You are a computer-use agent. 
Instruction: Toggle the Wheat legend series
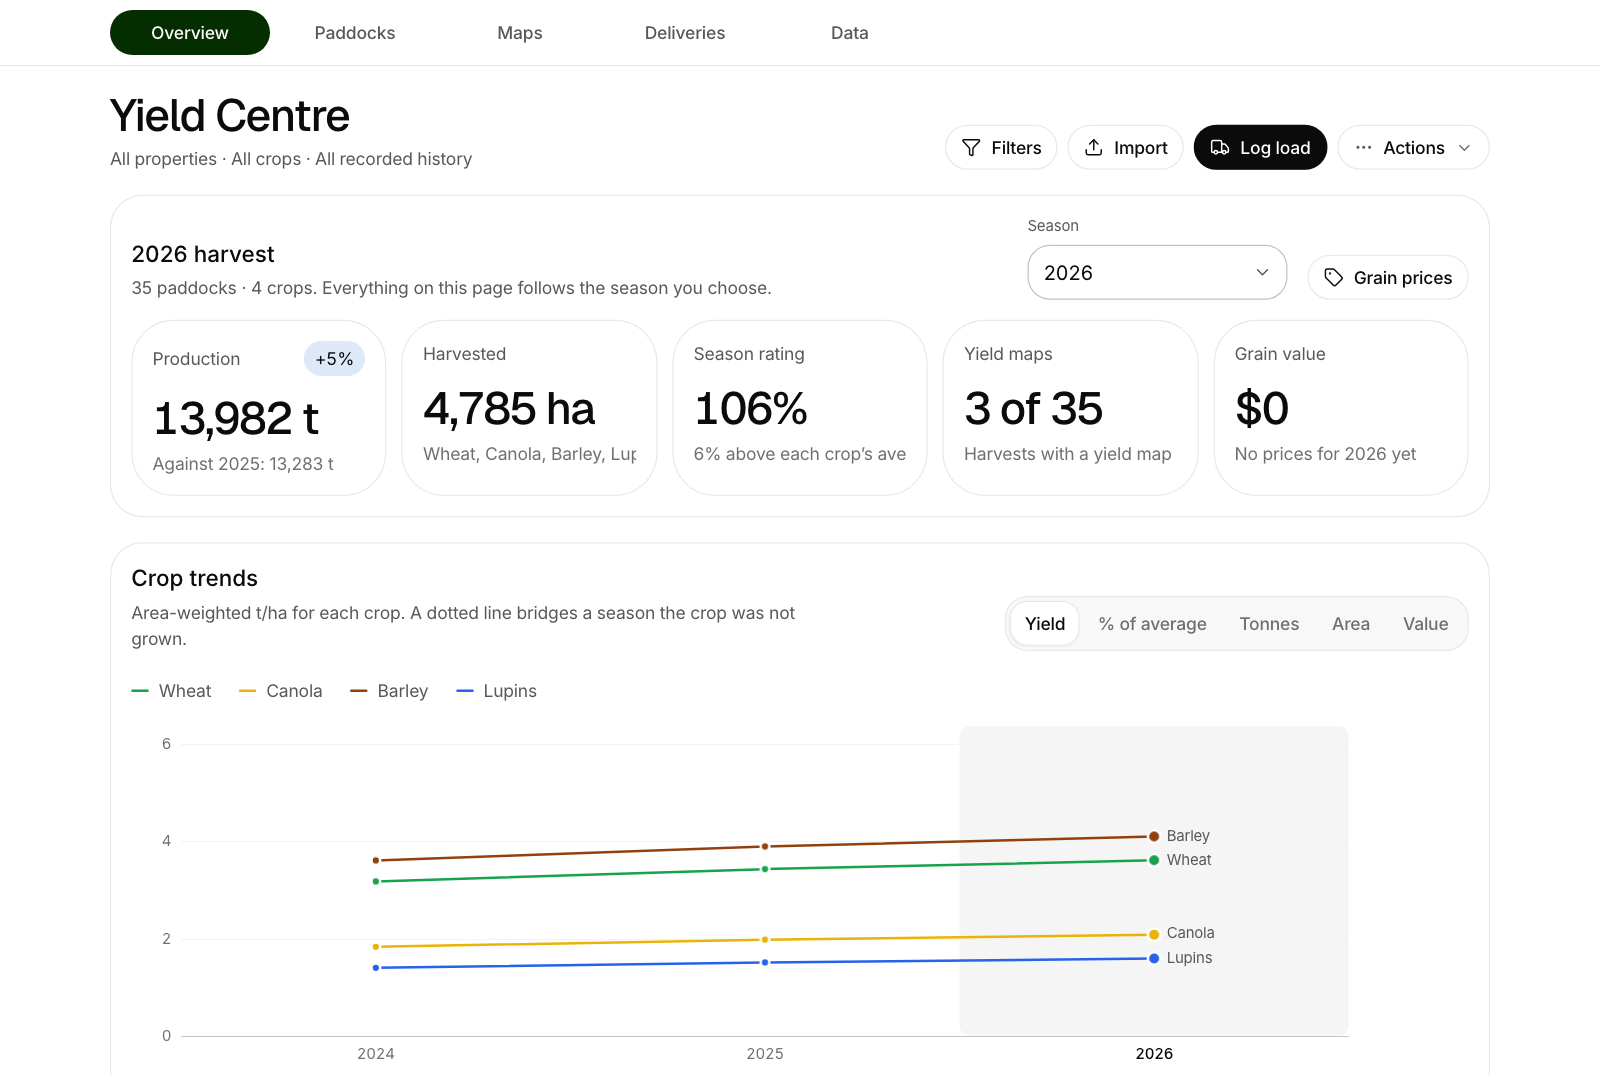pos(171,691)
